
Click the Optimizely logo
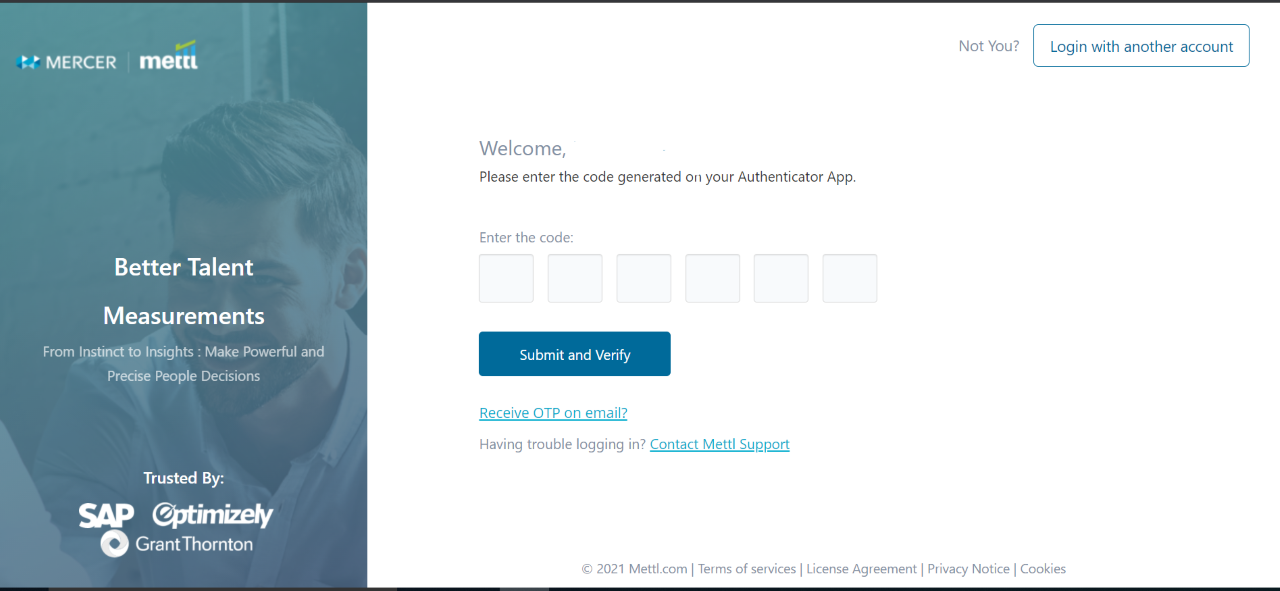coord(213,515)
